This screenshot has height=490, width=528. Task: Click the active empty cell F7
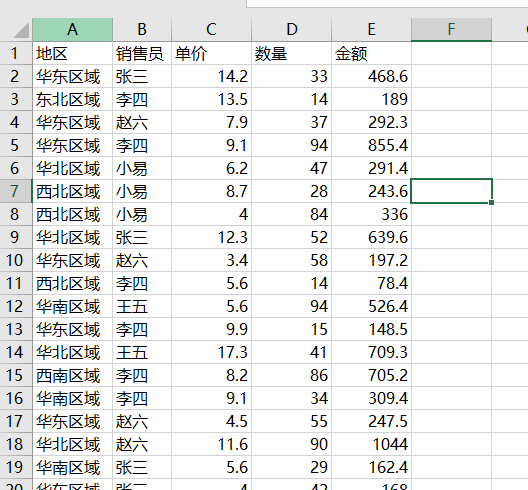(451, 191)
